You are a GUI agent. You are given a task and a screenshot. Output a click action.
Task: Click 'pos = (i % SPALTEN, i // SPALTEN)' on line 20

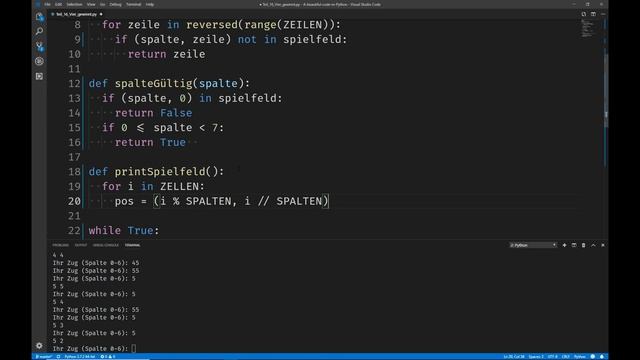(x=222, y=201)
